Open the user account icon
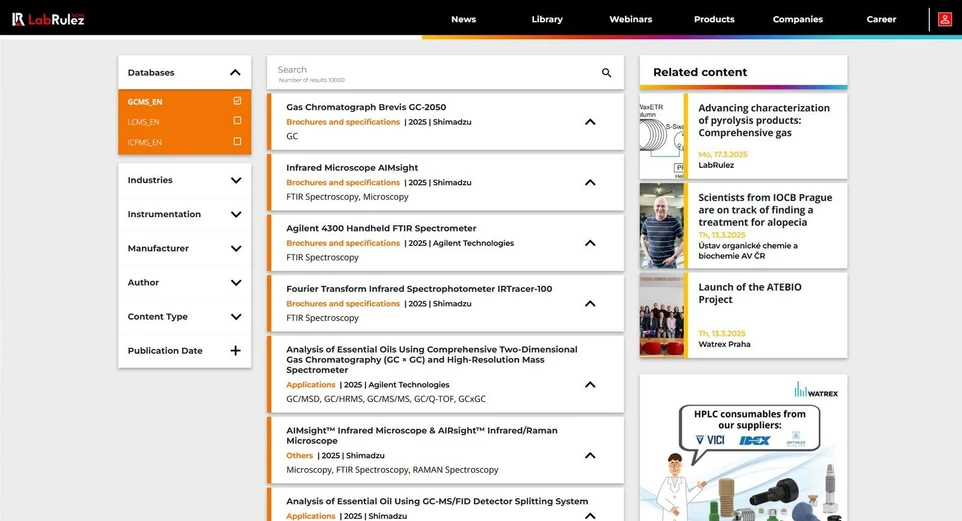962x521 pixels. click(945, 19)
